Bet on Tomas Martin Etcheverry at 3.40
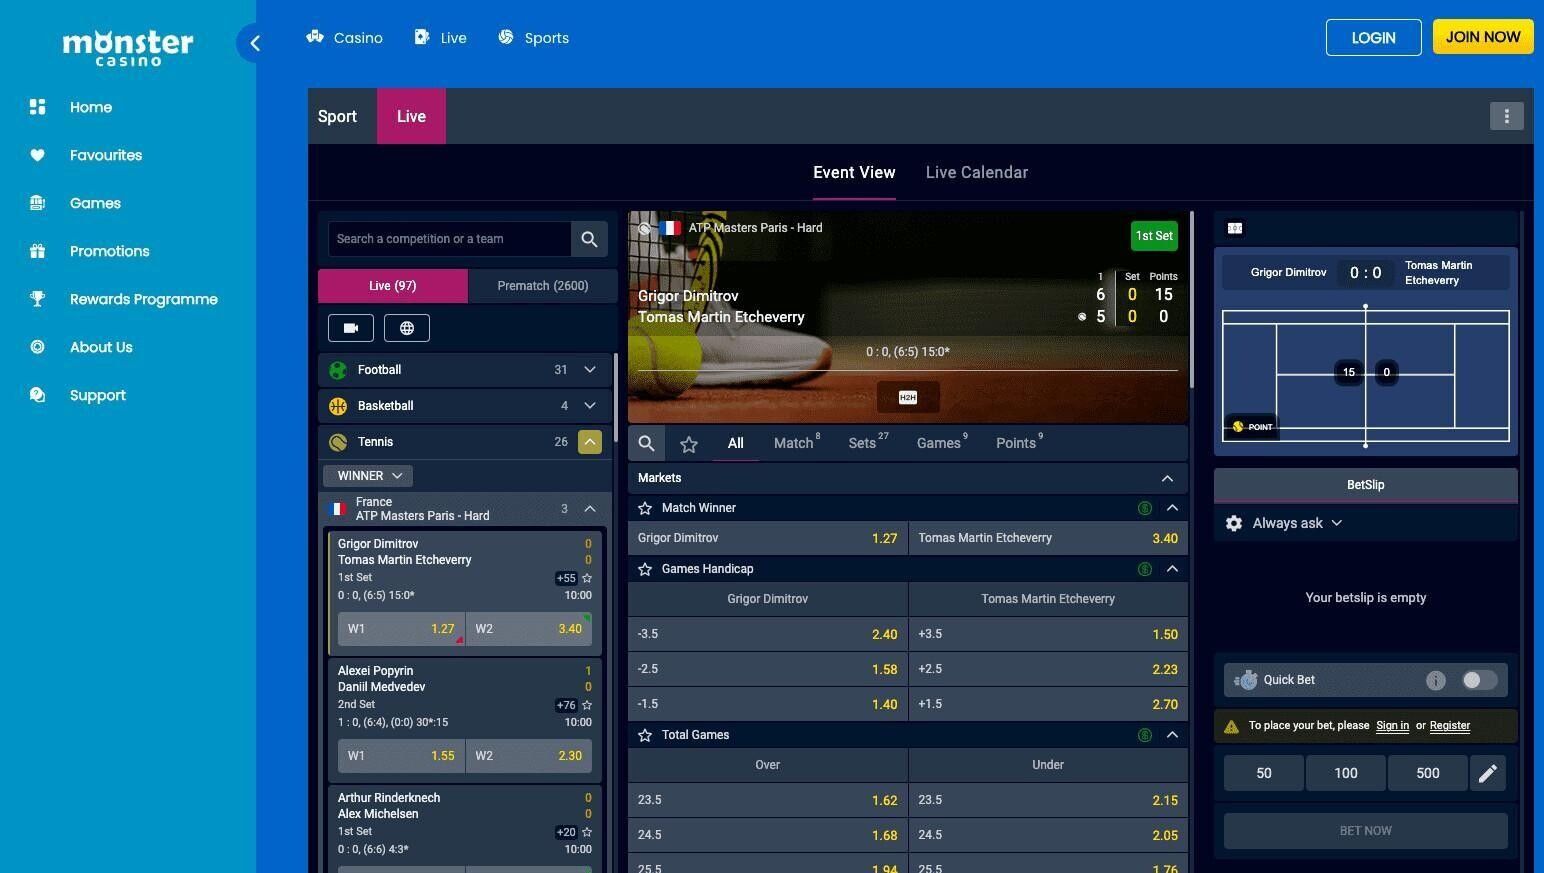Image resolution: width=1544 pixels, height=873 pixels. pyautogui.click(x=1048, y=538)
